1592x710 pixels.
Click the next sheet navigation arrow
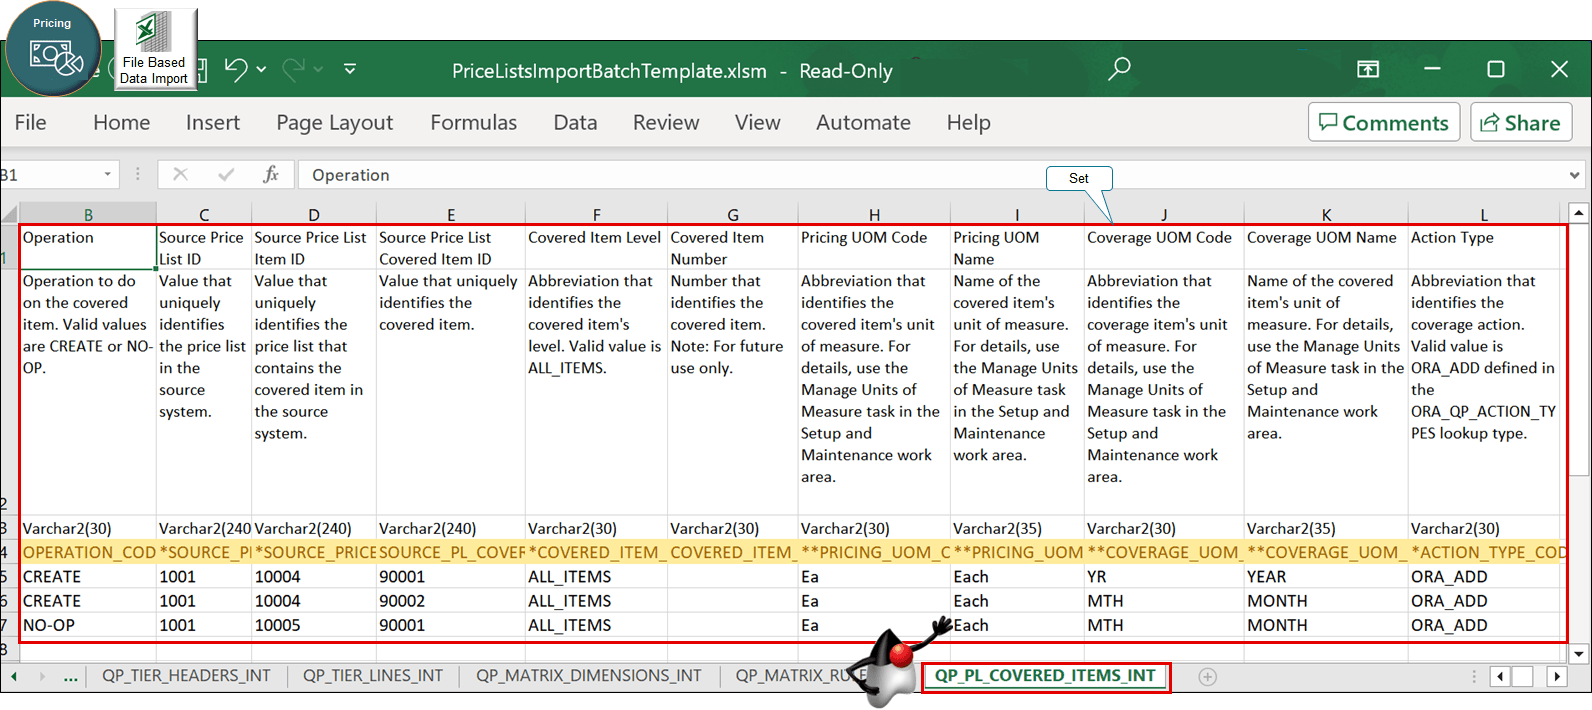click(x=42, y=677)
